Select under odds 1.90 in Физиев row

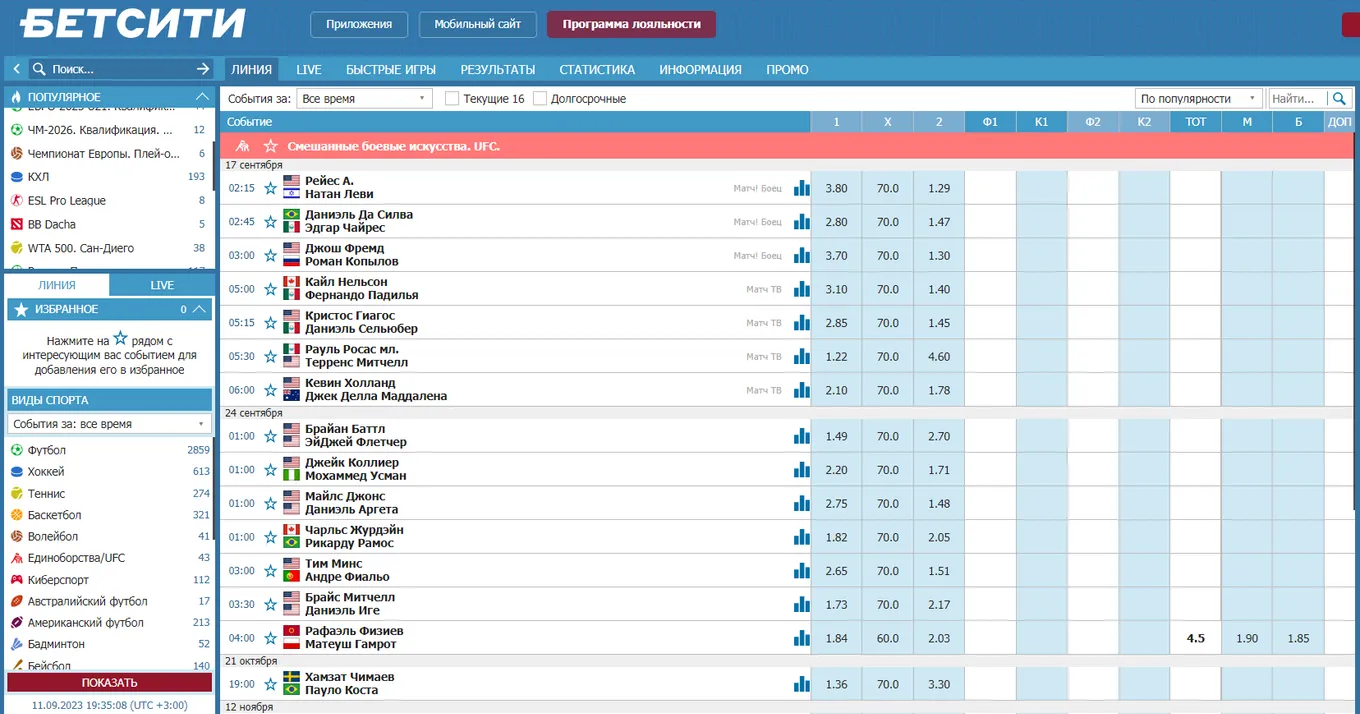click(x=1247, y=638)
